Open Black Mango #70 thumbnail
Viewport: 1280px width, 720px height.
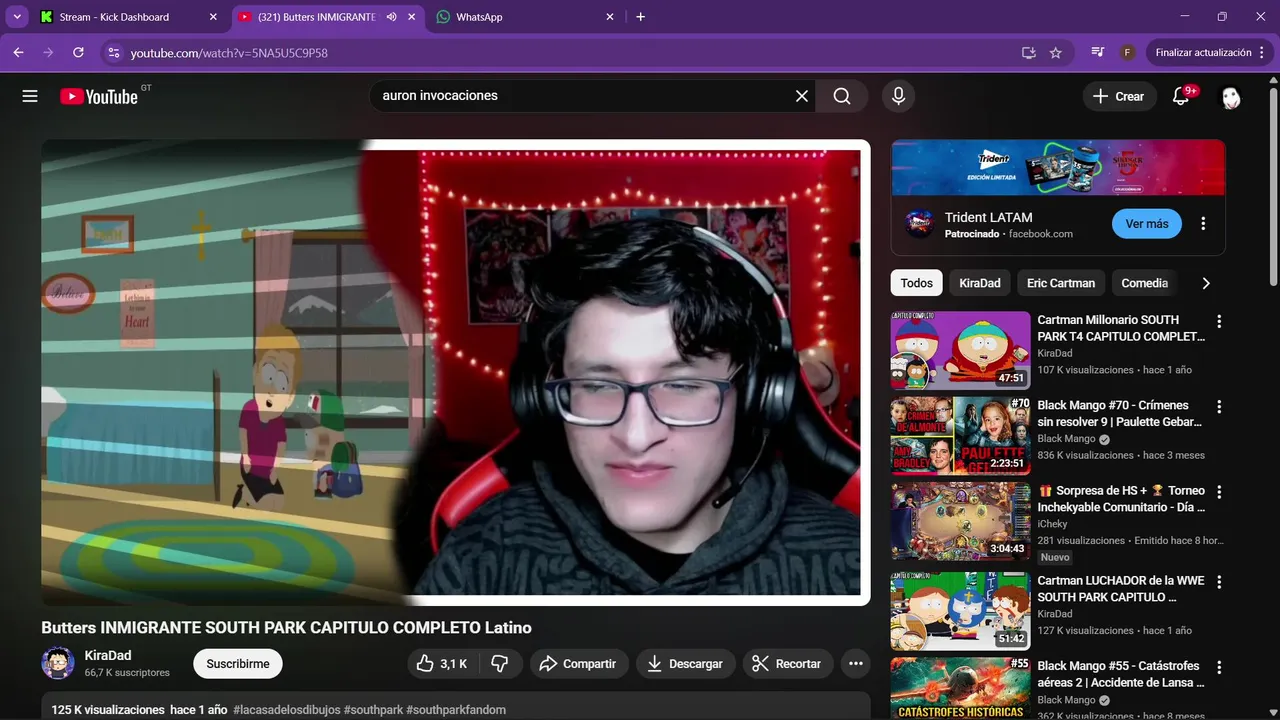[x=960, y=435]
